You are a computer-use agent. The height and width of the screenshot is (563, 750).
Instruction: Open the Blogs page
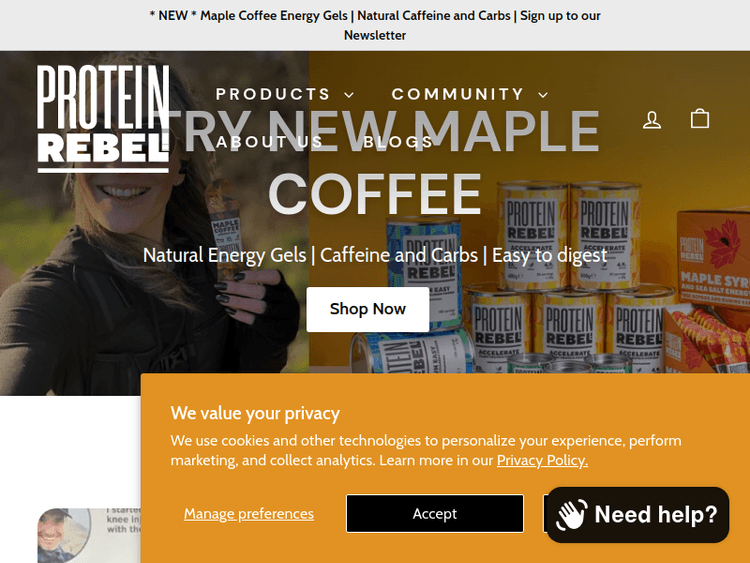click(x=398, y=142)
